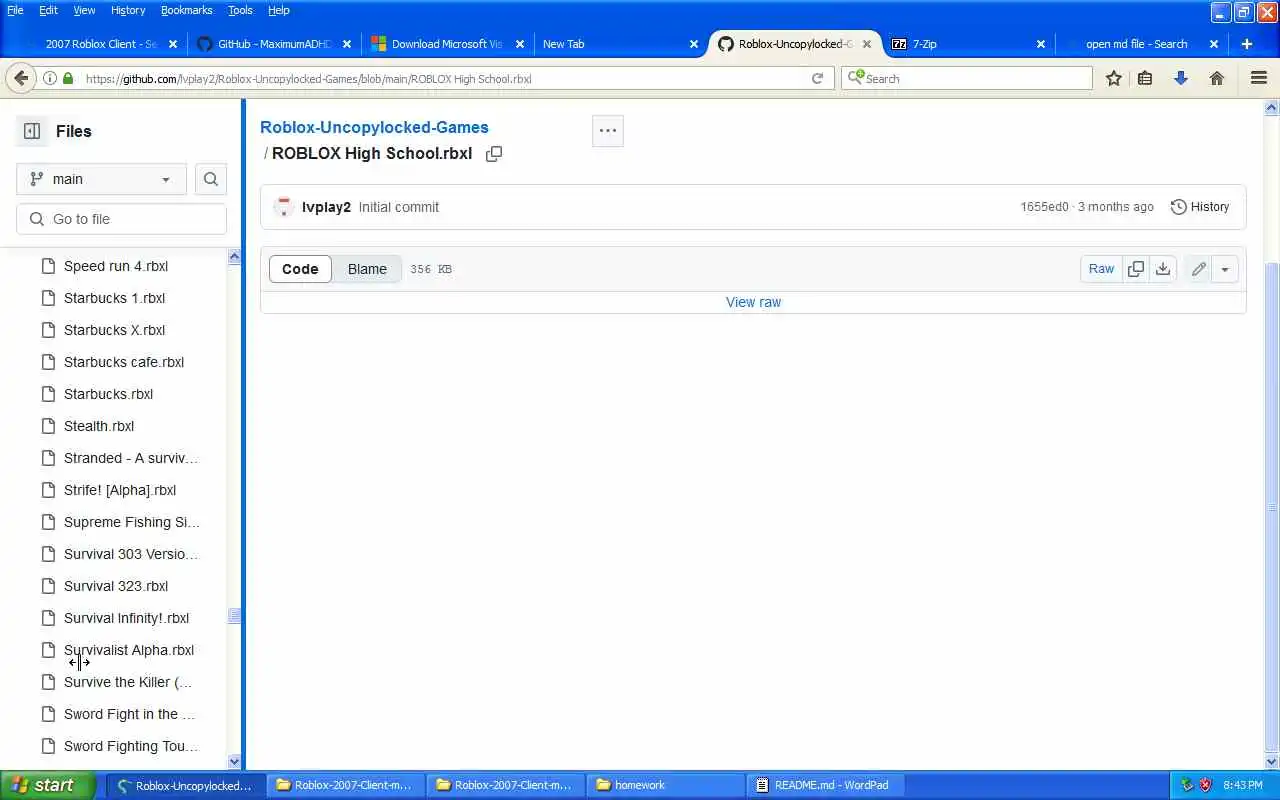The image size is (1280, 800).
Task: Edit file pencil icon
Action: point(1199,269)
